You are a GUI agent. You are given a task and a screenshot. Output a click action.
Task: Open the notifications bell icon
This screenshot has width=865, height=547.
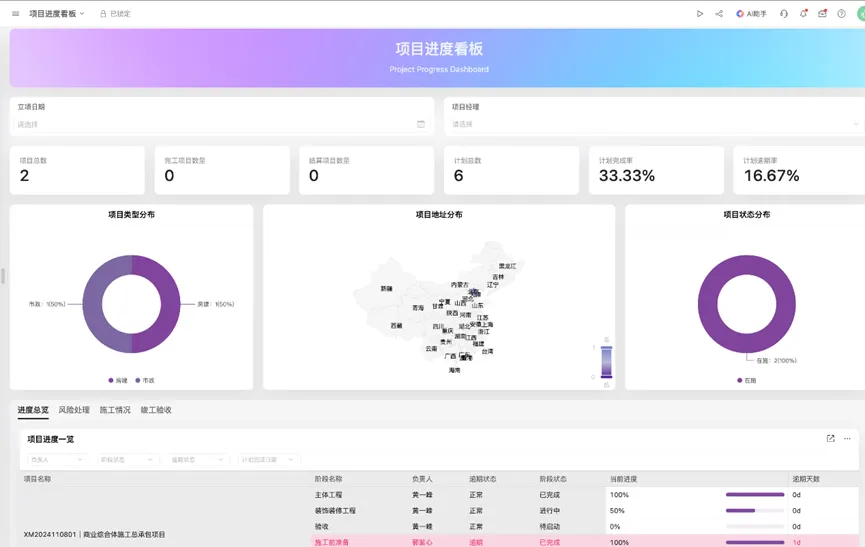tap(803, 14)
